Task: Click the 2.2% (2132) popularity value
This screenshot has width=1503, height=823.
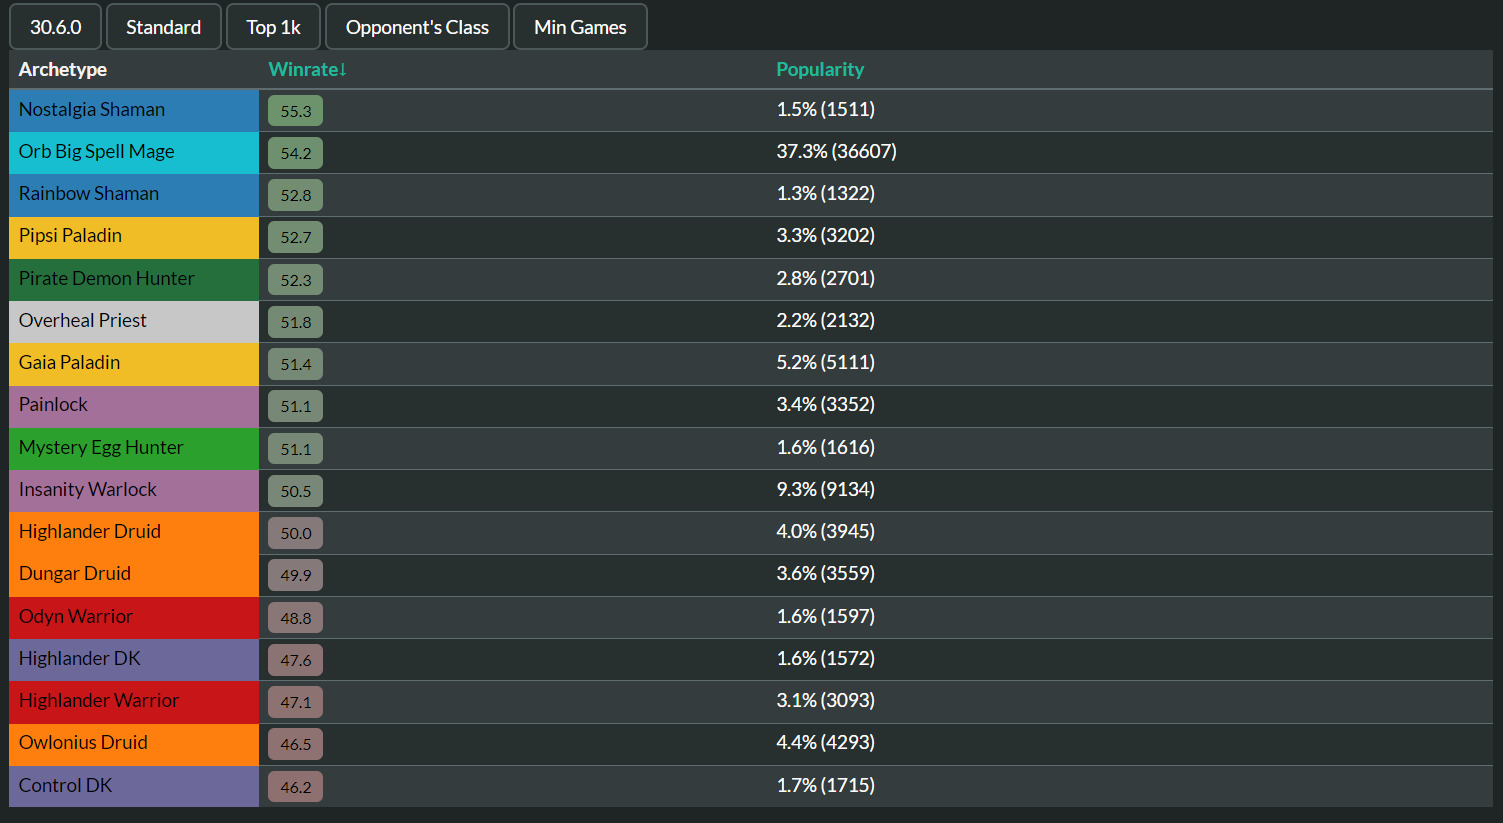Action: [x=826, y=320]
